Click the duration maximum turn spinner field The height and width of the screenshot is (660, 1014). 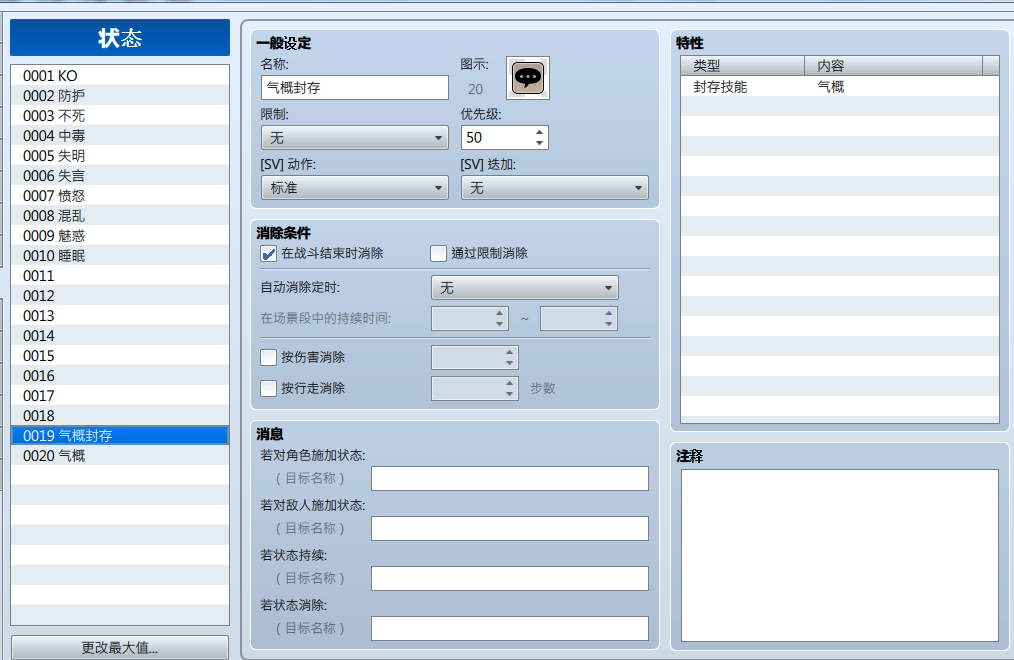pos(579,319)
